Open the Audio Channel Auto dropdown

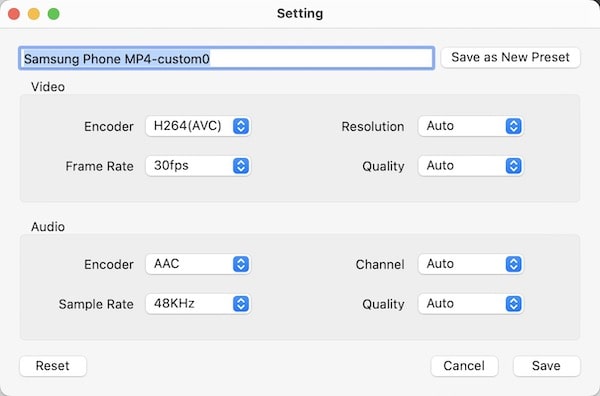pyautogui.click(x=471, y=264)
